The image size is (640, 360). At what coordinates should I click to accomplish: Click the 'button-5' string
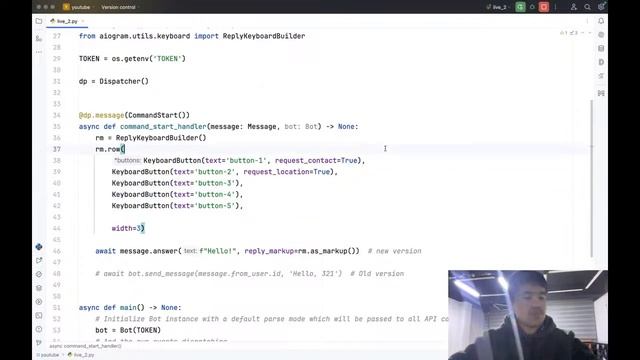click(x=216, y=206)
